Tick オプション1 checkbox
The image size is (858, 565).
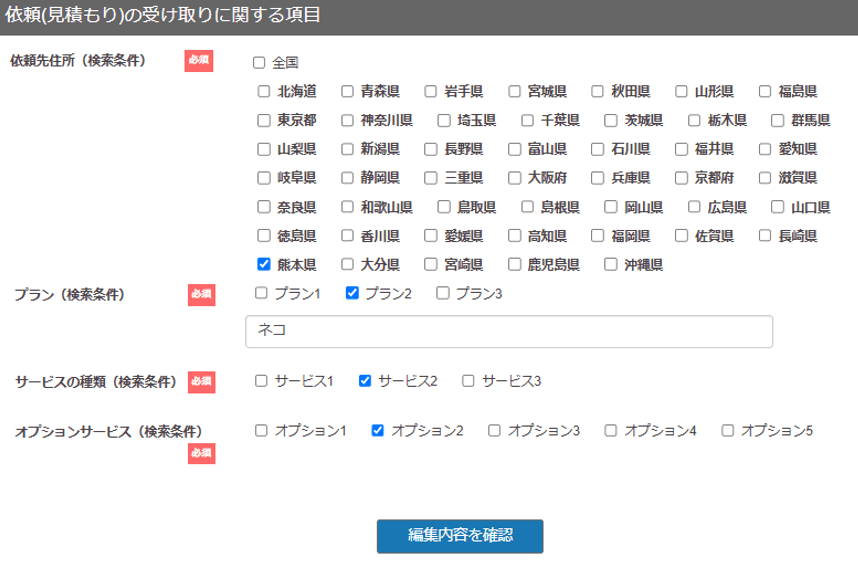coord(262,431)
